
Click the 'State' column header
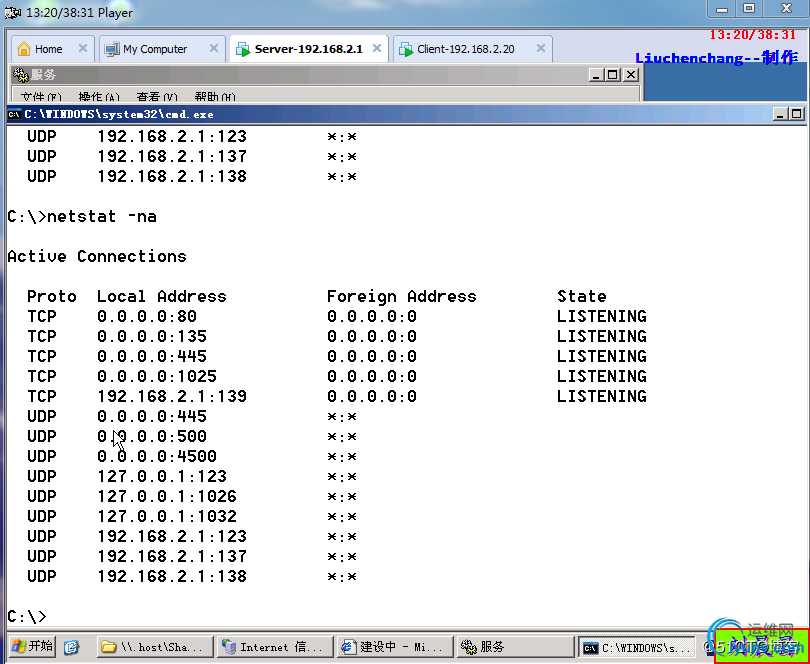click(x=582, y=296)
